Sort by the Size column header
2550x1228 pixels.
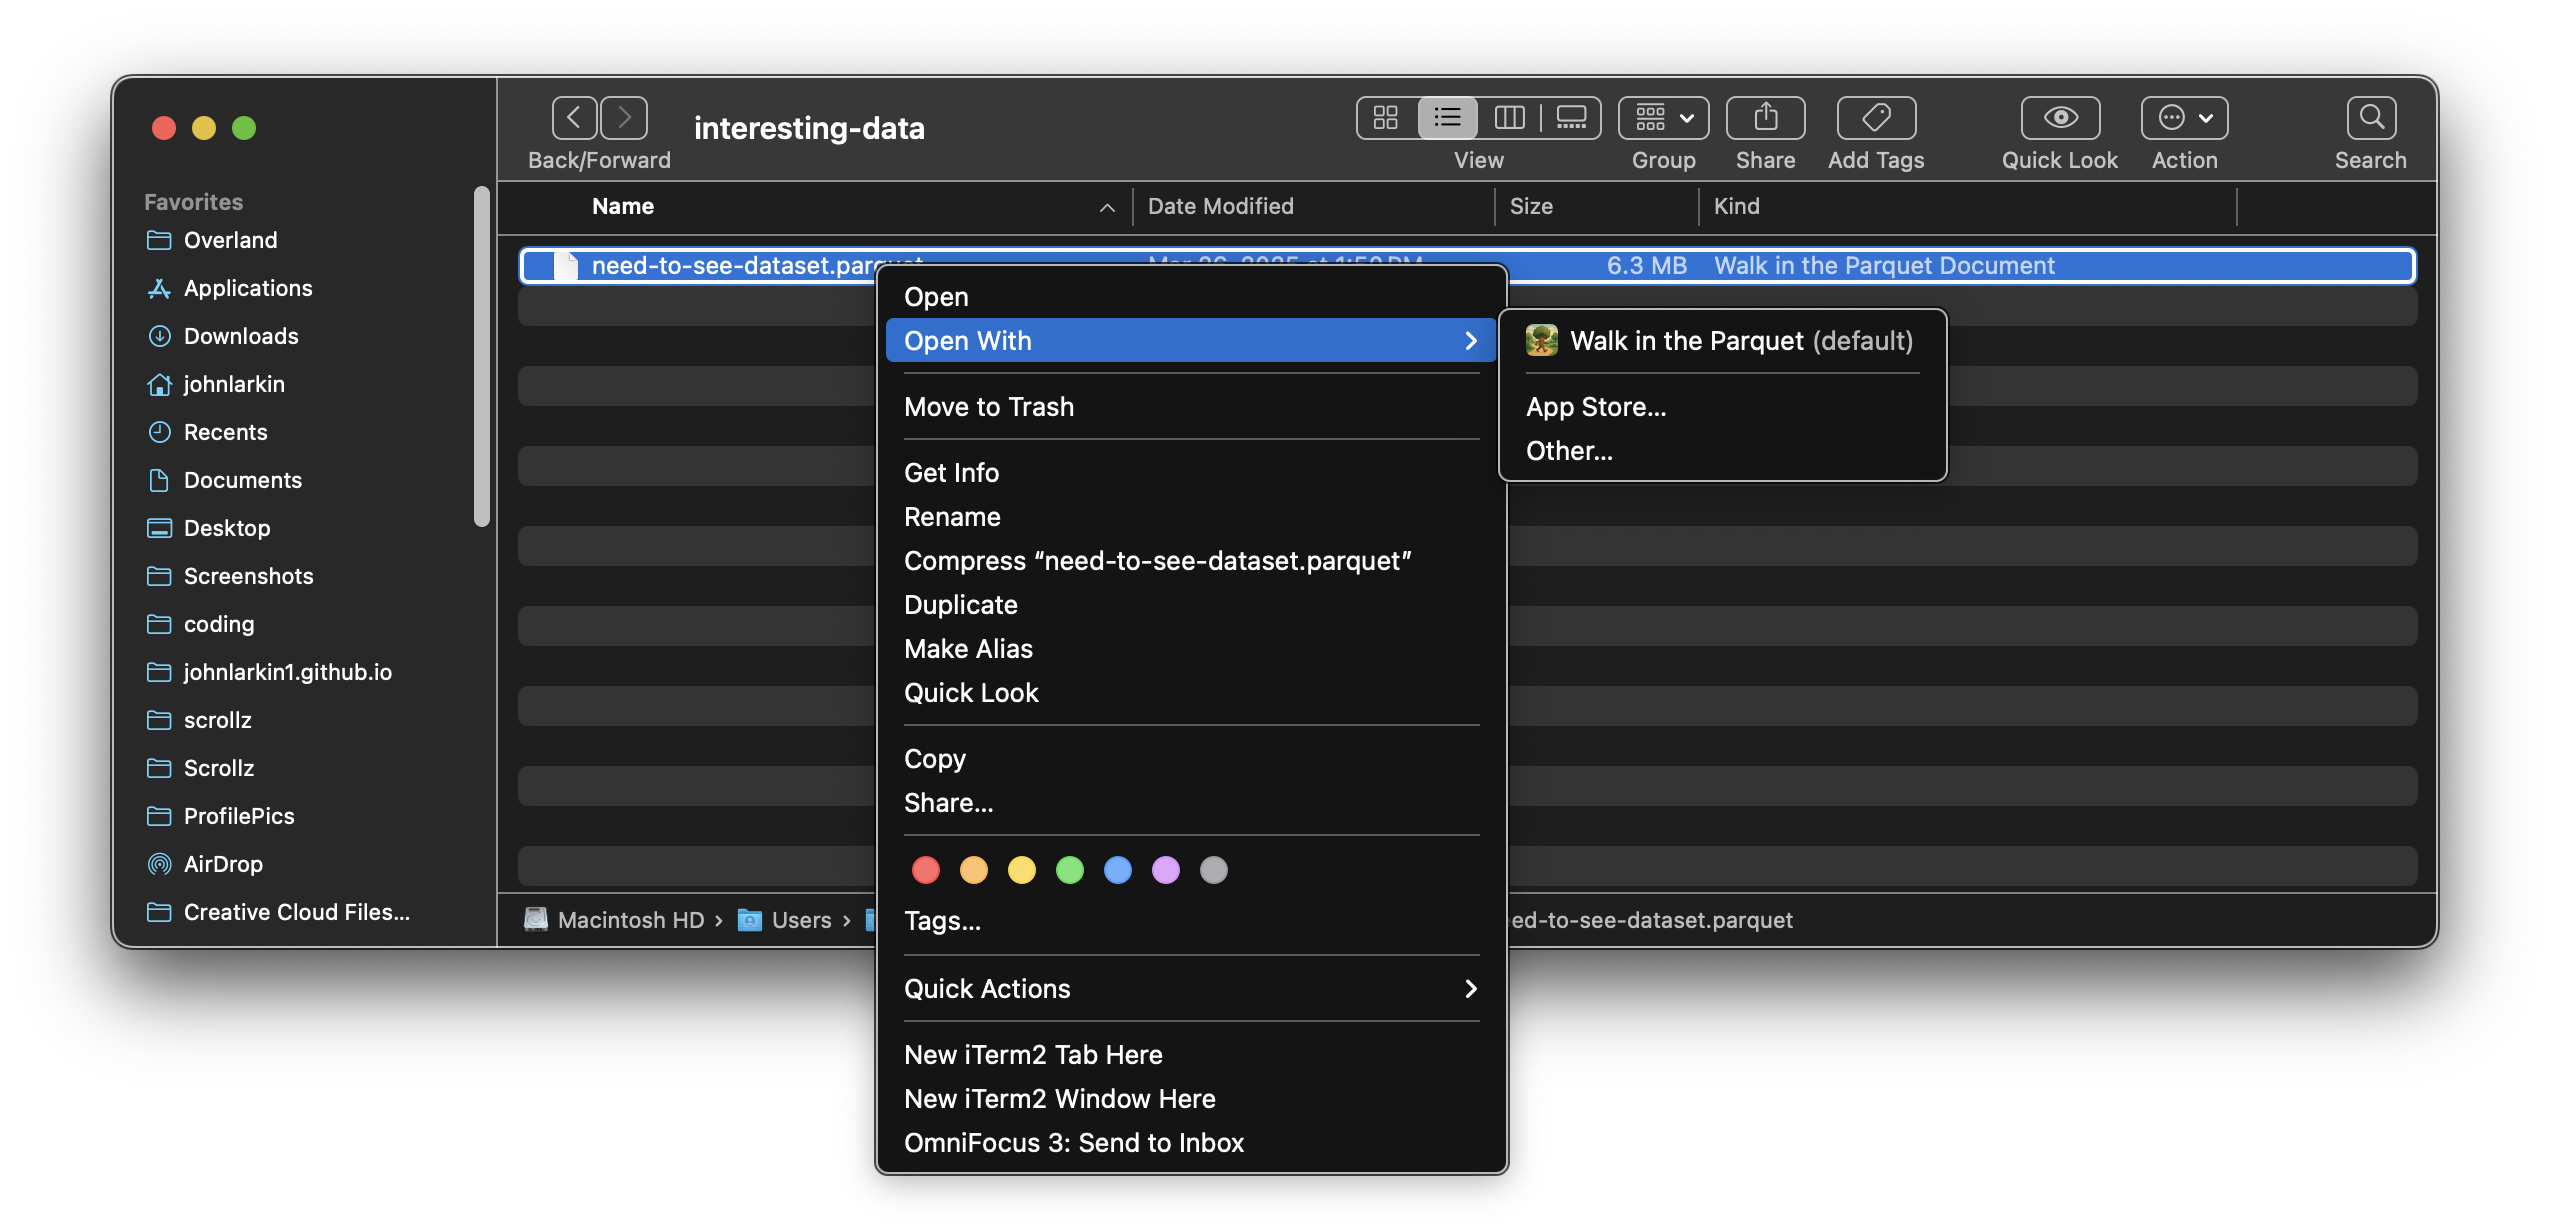click(x=1597, y=207)
